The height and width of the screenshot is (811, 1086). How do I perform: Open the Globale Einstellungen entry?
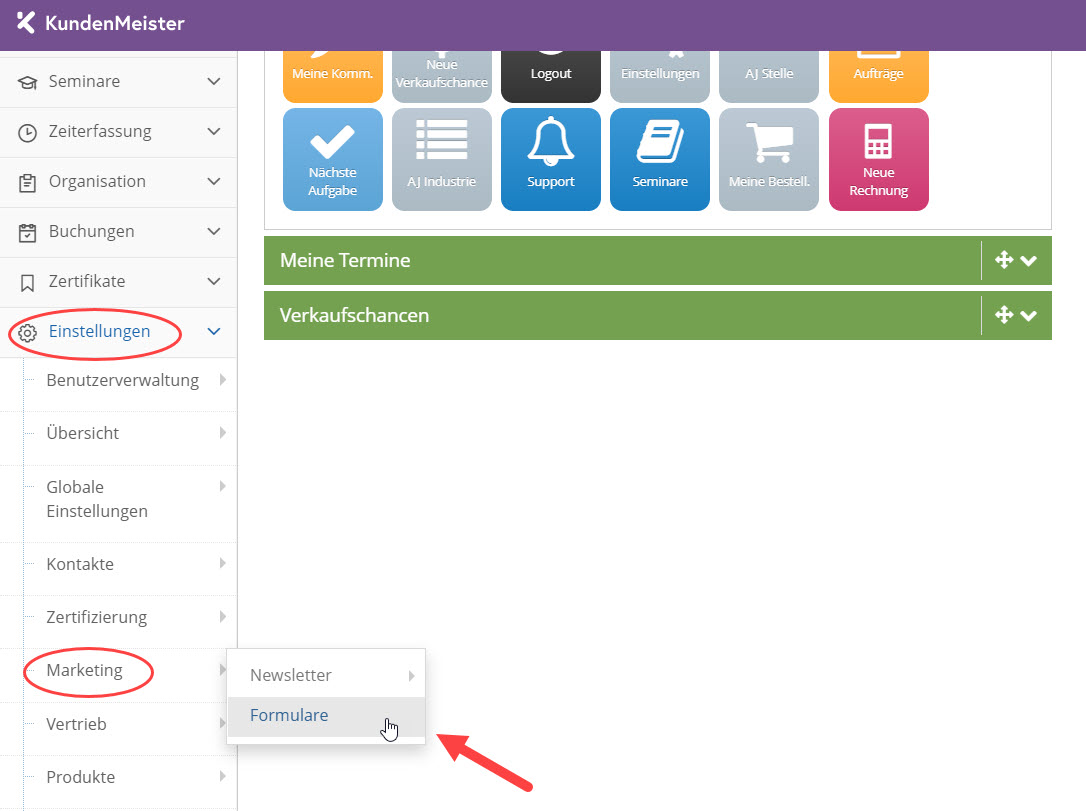pos(97,499)
